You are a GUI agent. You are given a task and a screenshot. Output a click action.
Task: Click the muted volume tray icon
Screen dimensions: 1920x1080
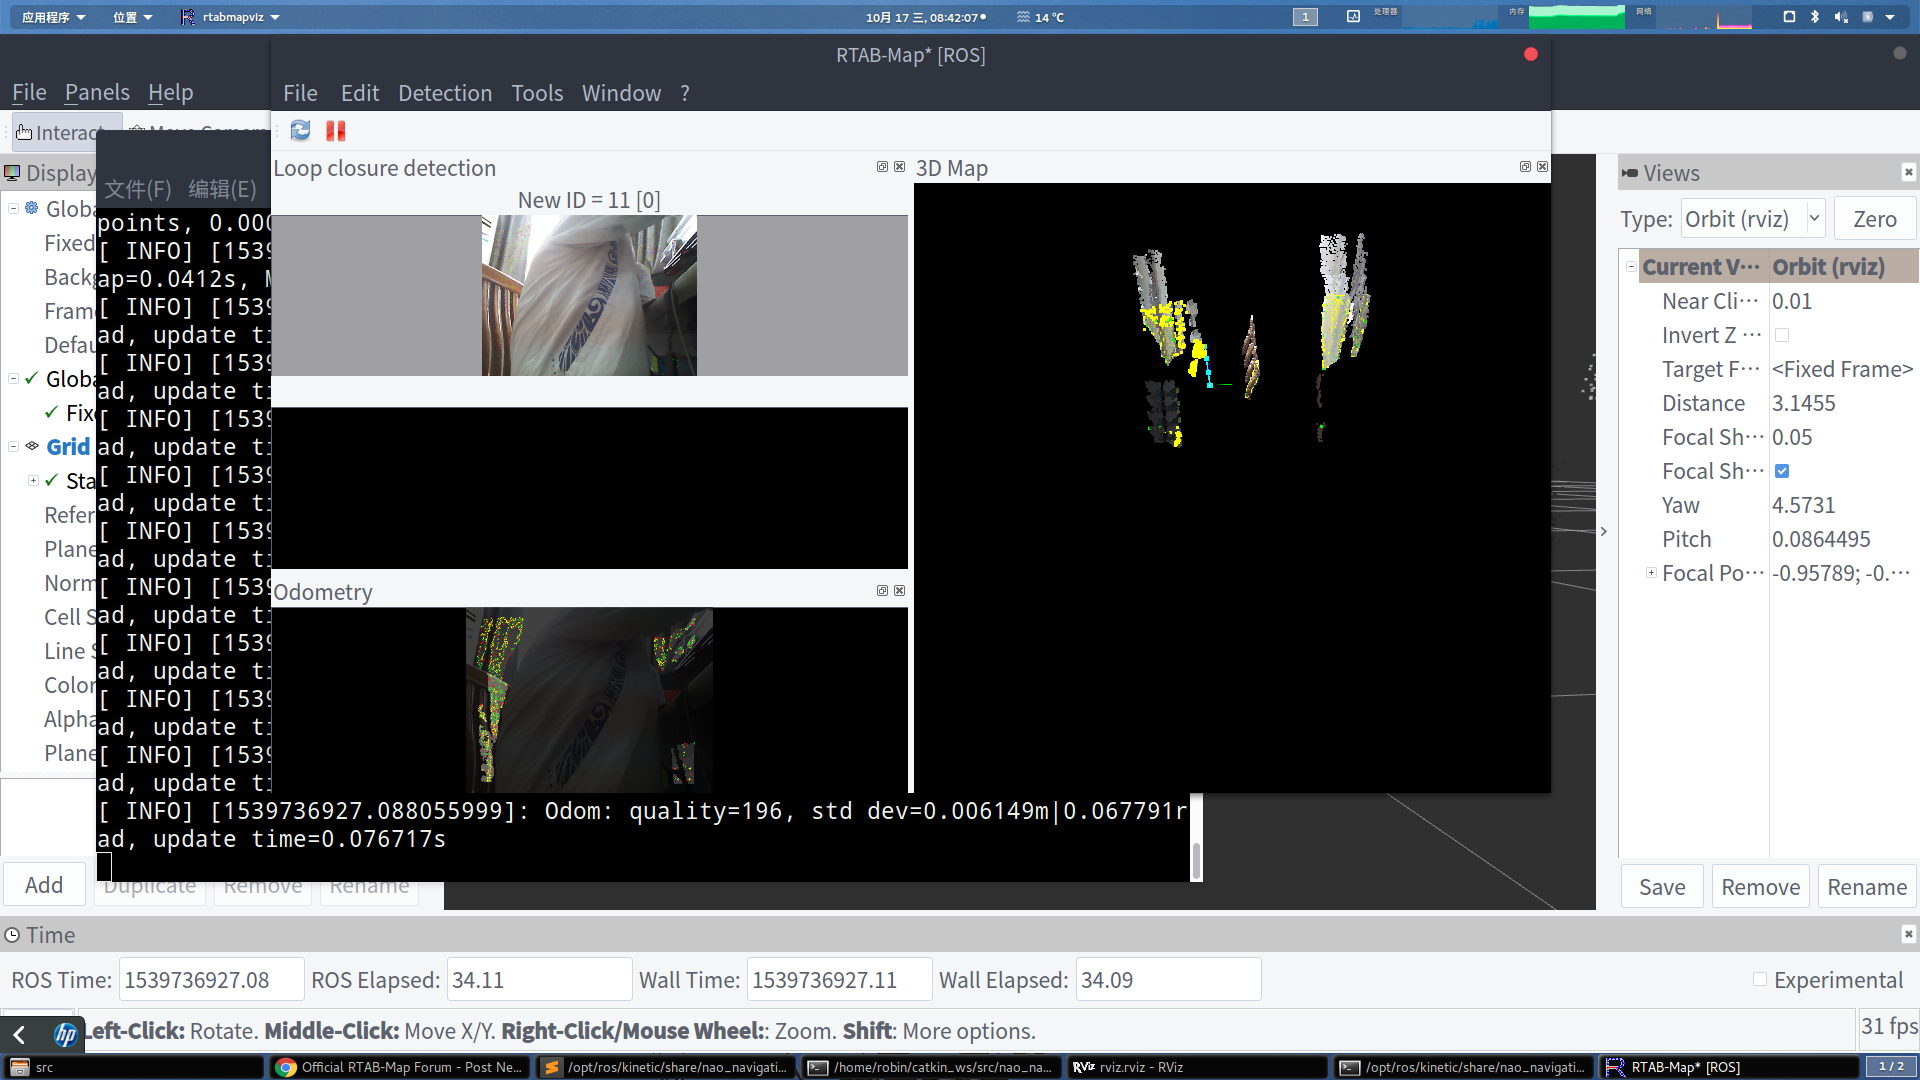[x=1841, y=17]
